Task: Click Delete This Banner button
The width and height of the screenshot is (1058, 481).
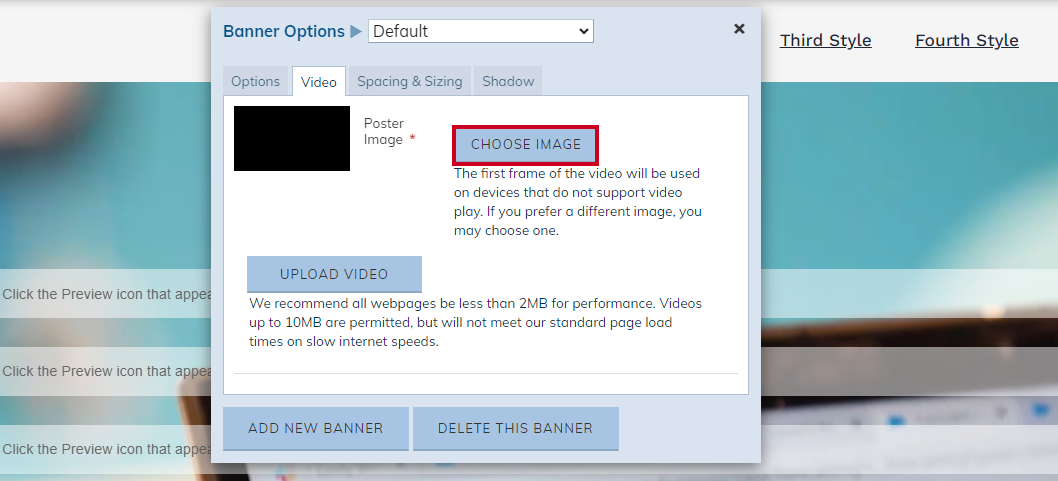Action: pyautogui.click(x=516, y=428)
